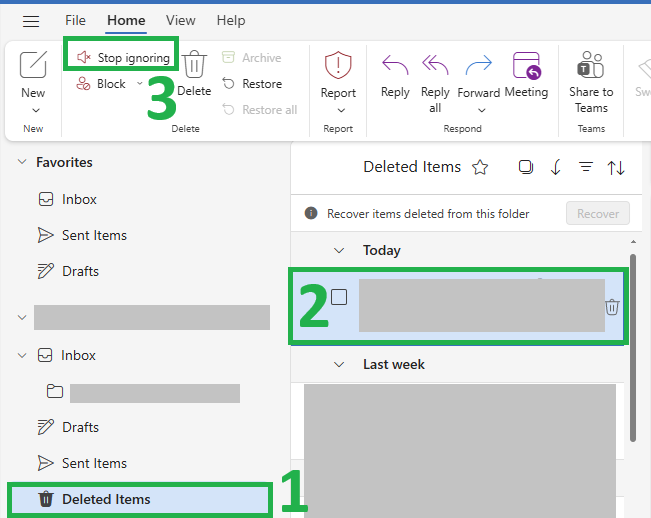The image size is (651, 518).
Task: Open the Block options dropdown arrow
Action: click(140, 83)
